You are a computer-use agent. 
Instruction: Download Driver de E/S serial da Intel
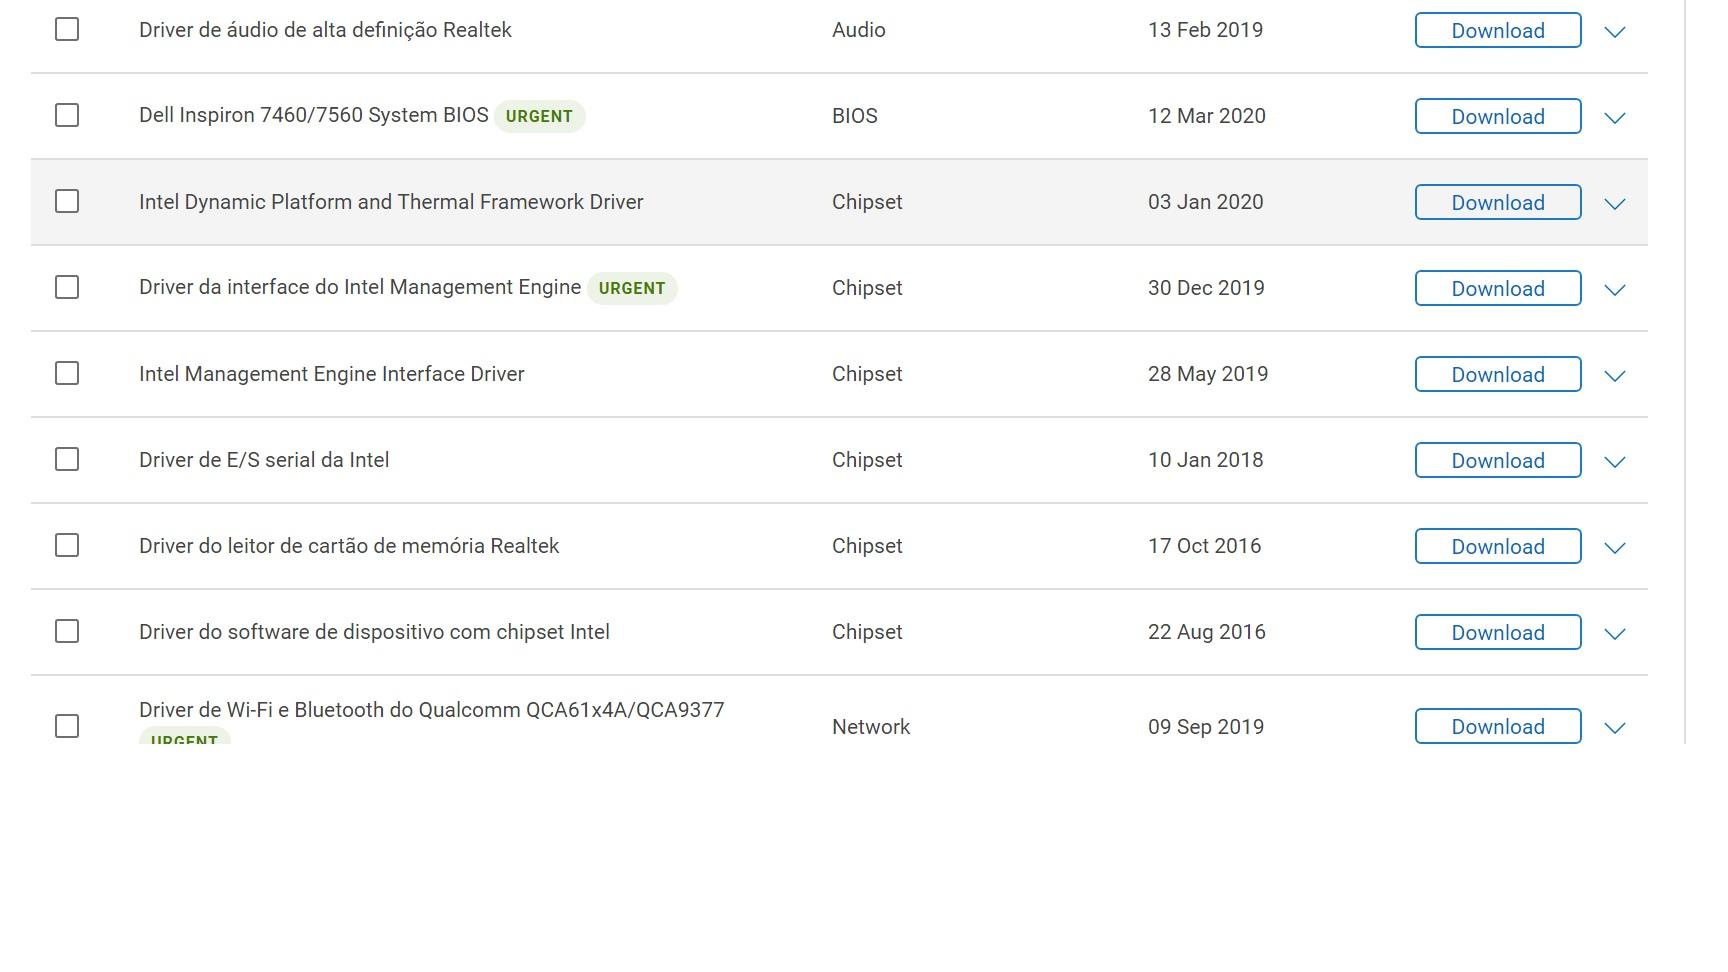pyautogui.click(x=1497, y=460)
